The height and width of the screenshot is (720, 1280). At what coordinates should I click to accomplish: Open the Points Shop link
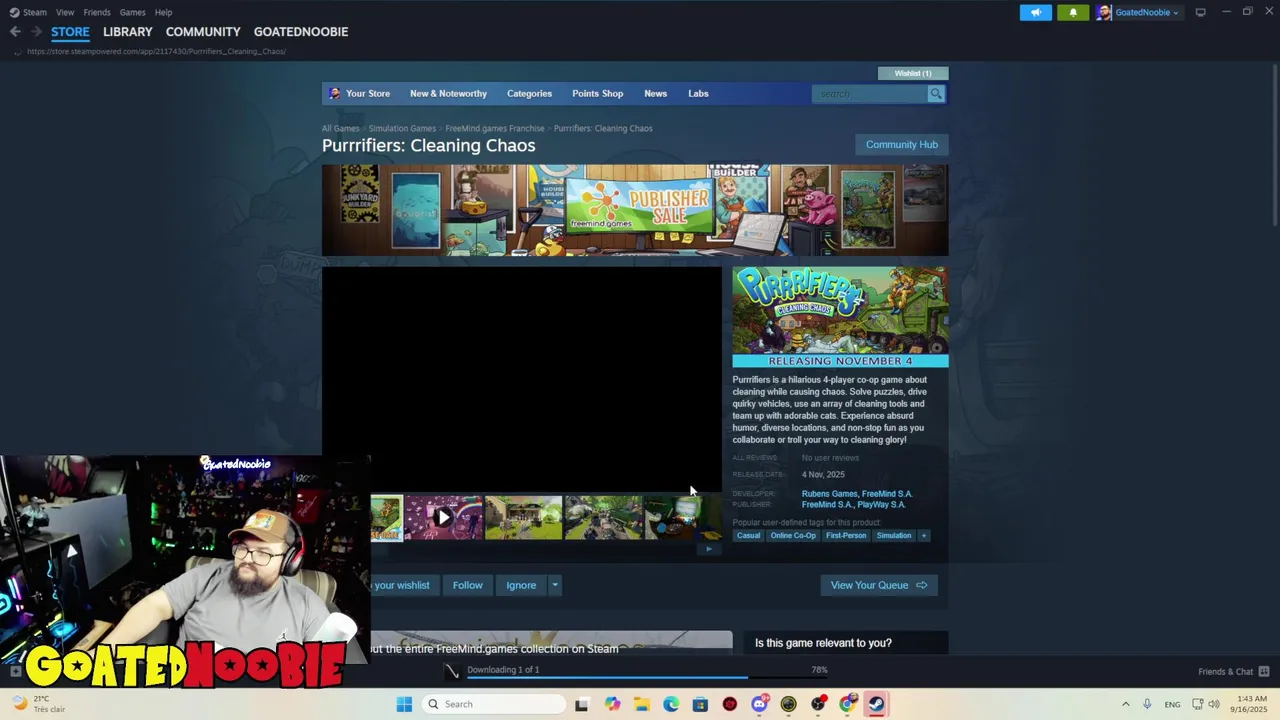[597, 94]
